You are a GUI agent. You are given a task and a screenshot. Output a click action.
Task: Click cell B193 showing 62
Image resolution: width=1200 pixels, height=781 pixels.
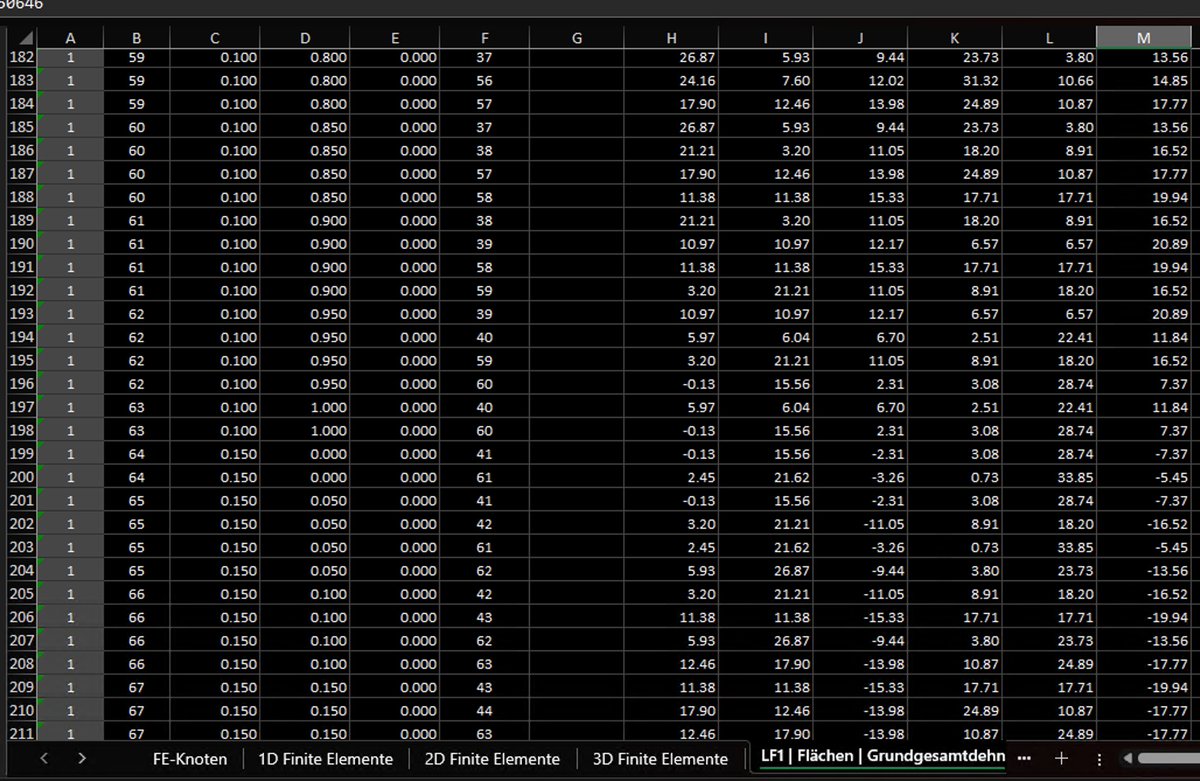click(x=137, y=314)
